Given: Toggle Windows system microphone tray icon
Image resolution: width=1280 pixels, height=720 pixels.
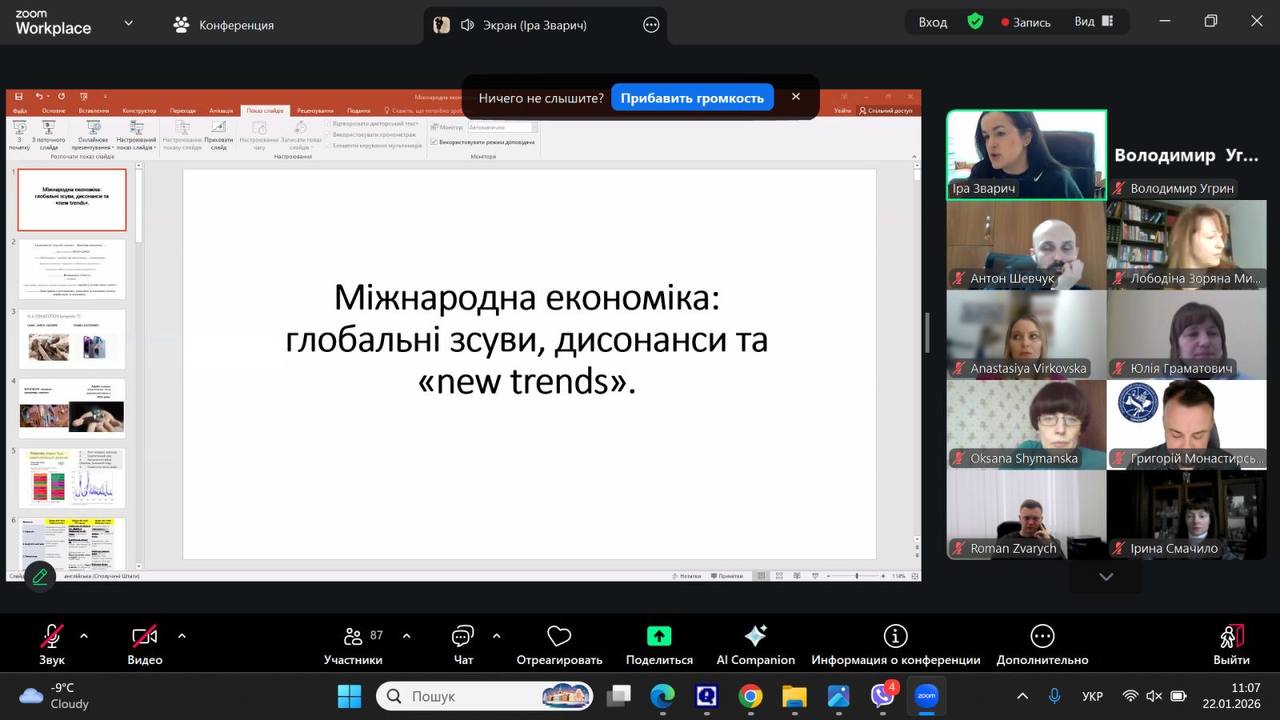Looking at the screenshot, I should [x=1054, y=696].
